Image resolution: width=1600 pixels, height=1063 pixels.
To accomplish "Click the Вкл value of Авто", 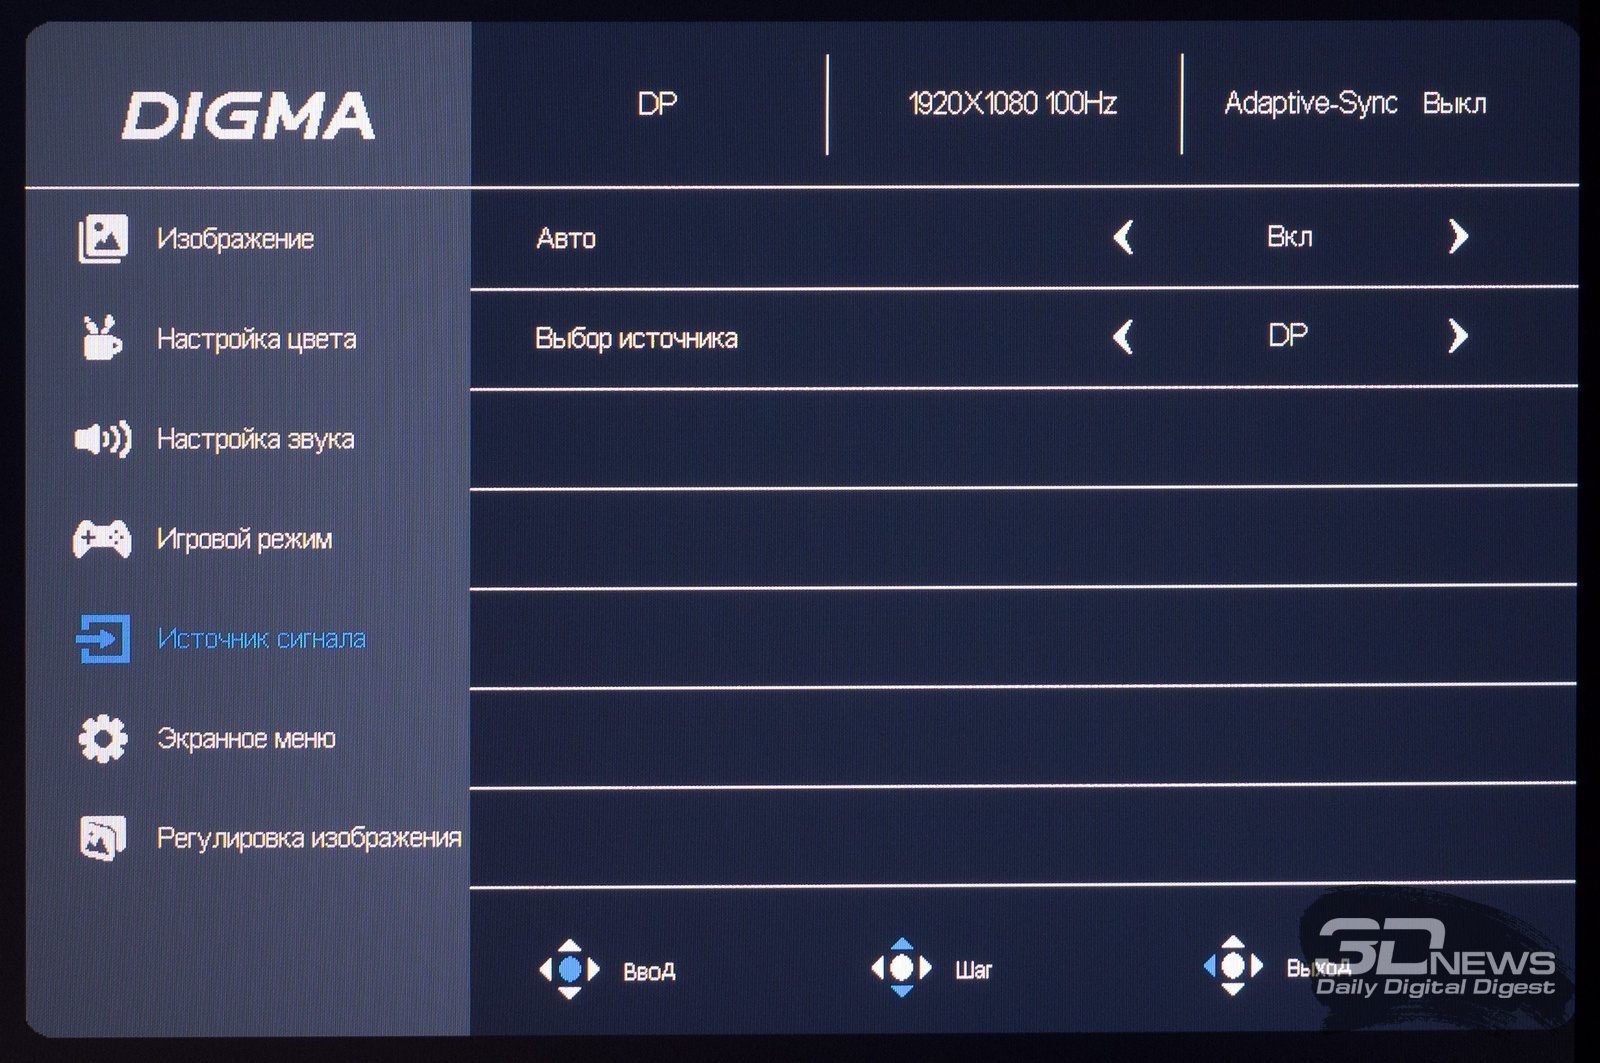I will [1289, 237].
